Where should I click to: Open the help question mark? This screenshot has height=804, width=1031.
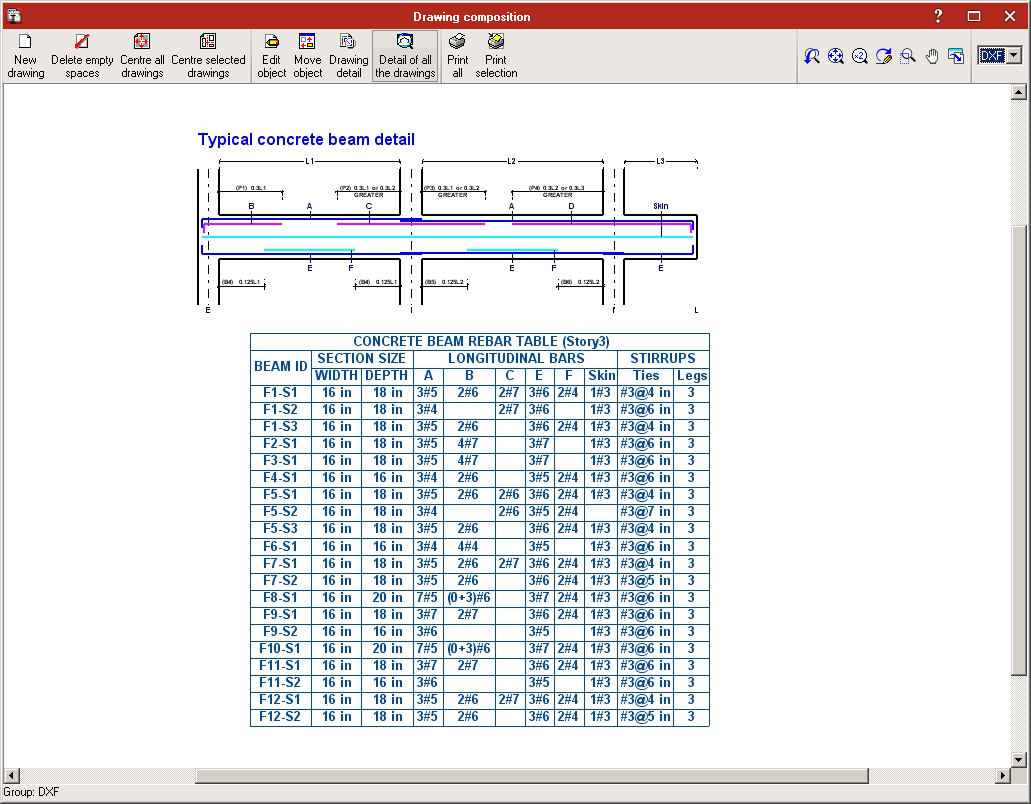point(938,16)
